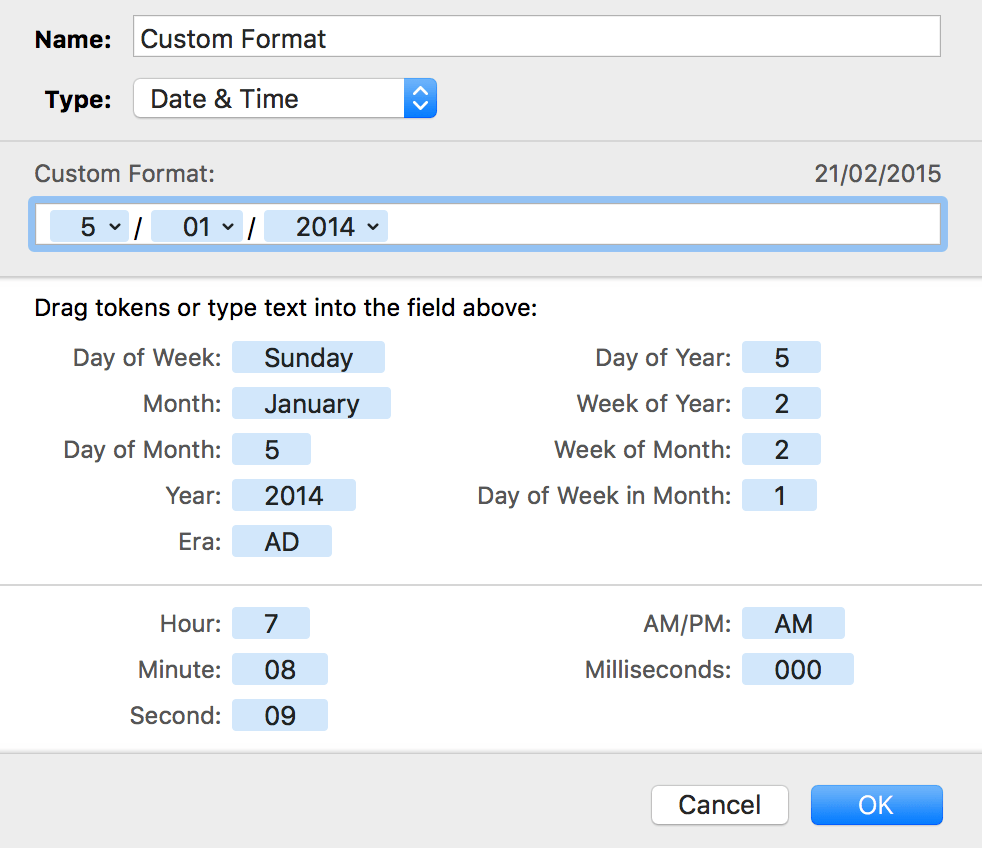Click the Week of Month token
The image size is (982, 848).
(x=781, y=449)
